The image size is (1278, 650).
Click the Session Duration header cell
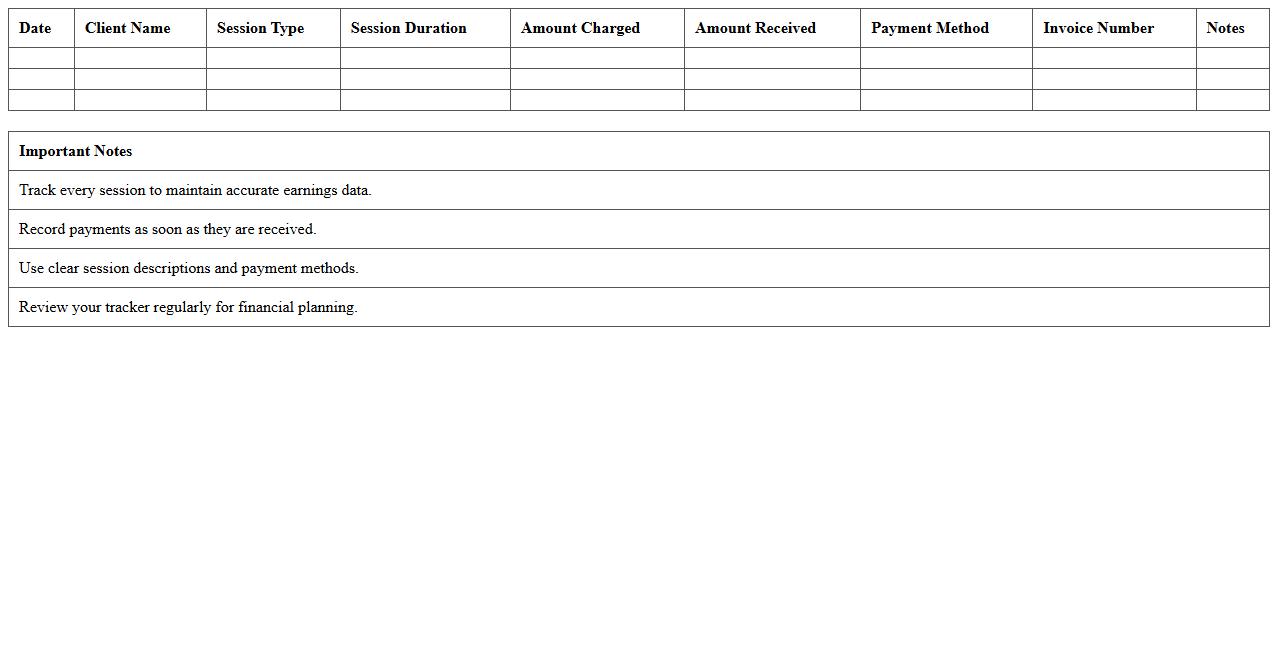pyautogui.click(x=408, y=28)
